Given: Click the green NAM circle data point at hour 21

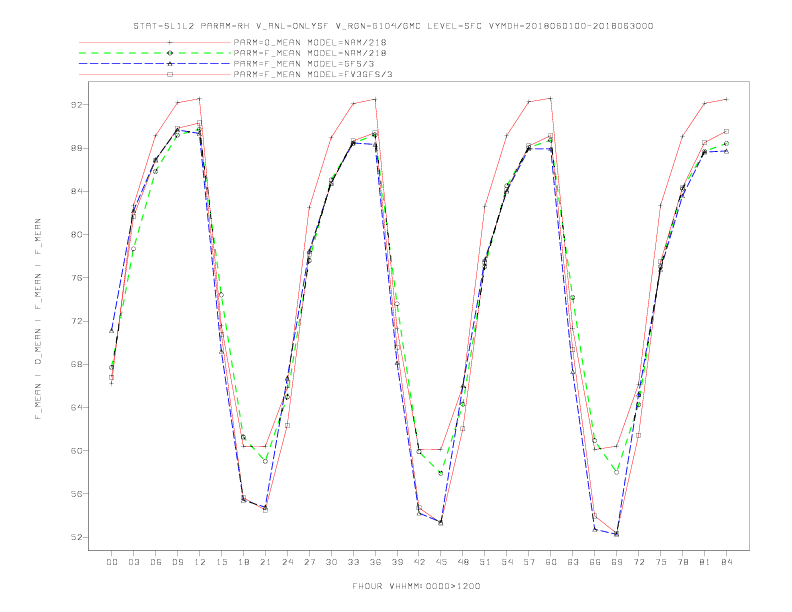Looking at the screenshot, I should point(265,461).
